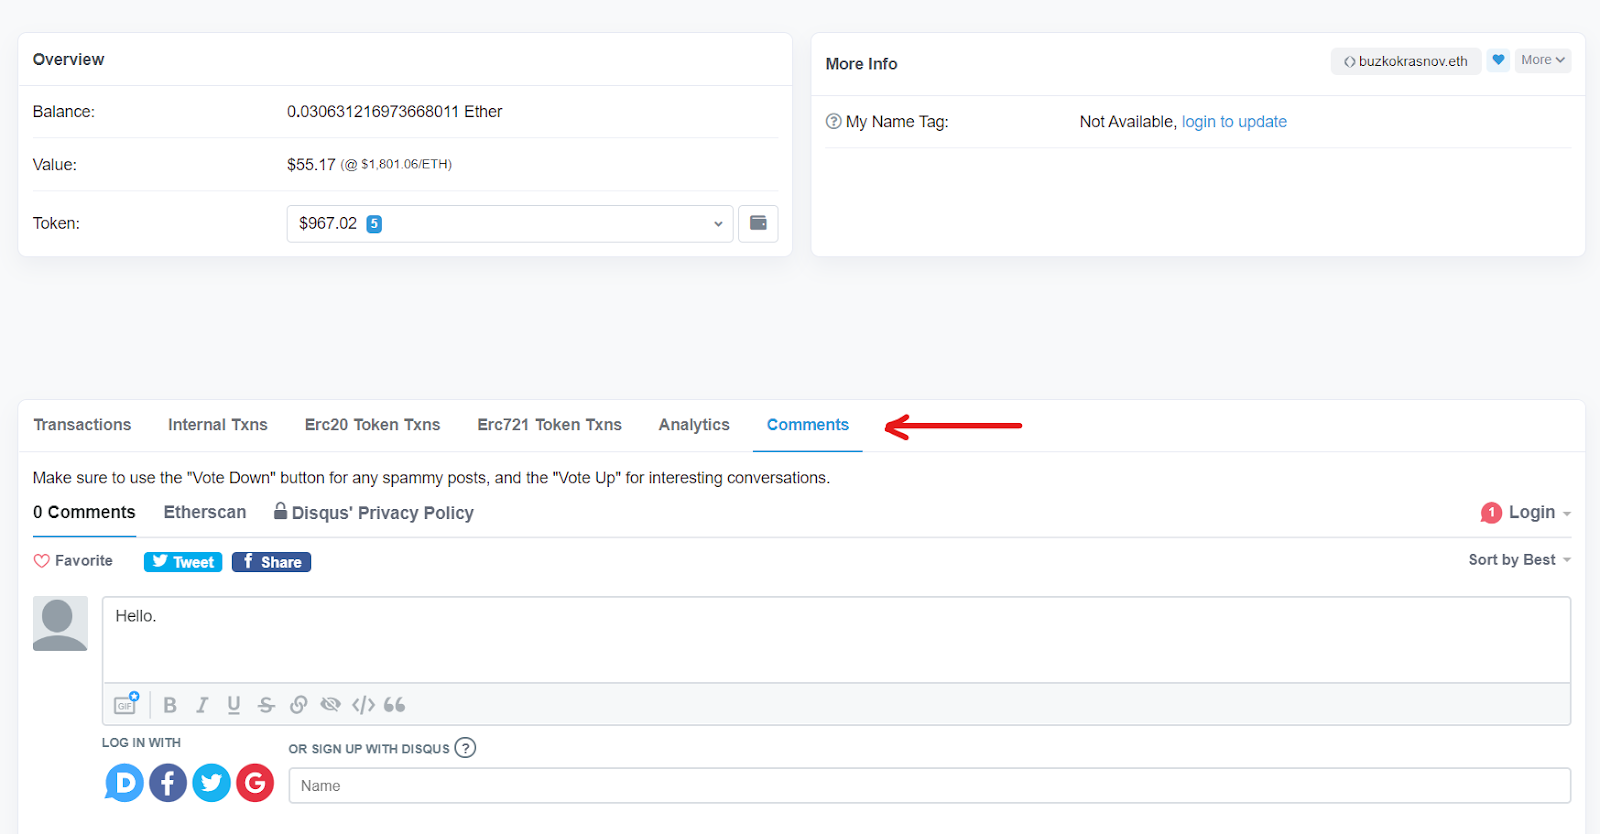Toggle strikethrough formatting

tap(266, 705)
